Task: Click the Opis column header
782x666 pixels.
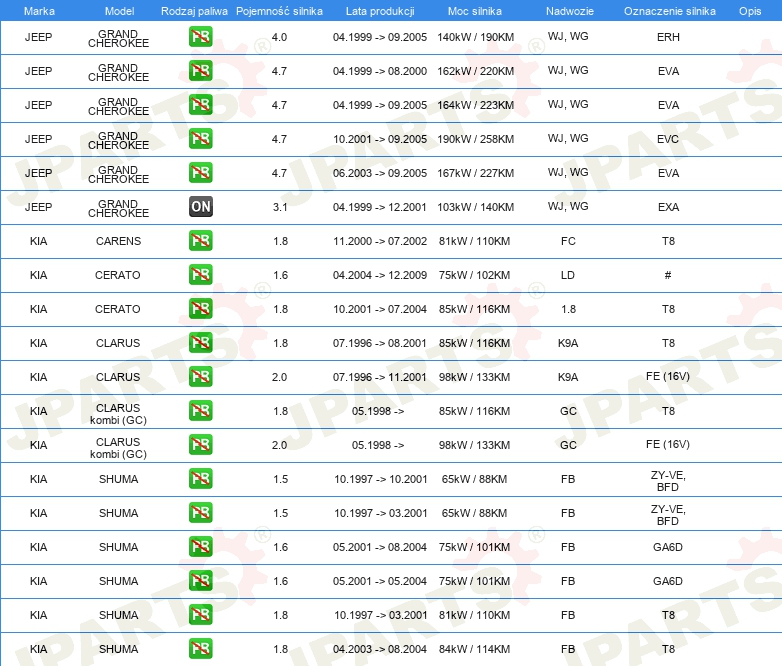Action: pos(750,11)
